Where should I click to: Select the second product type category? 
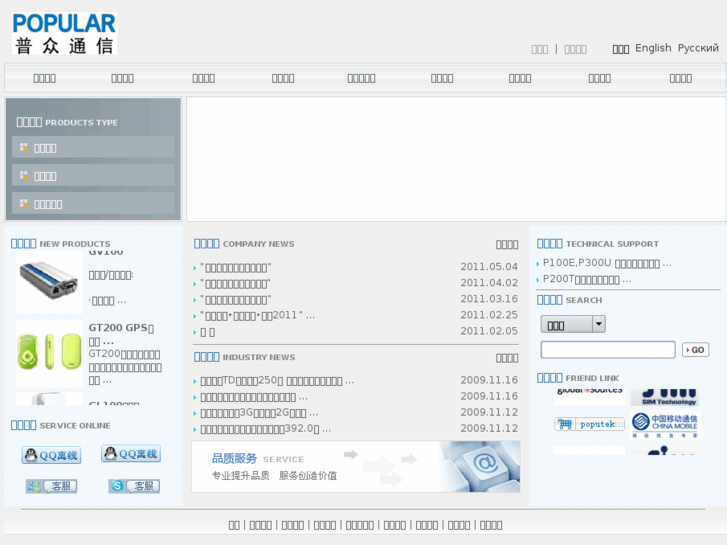[93, 176]
